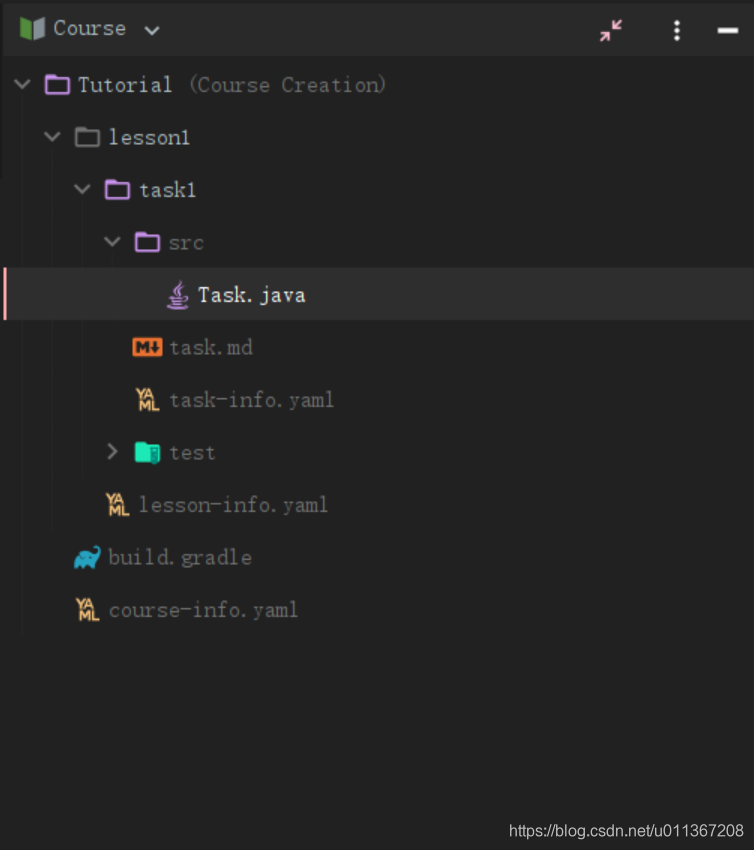This screenshot has height=850, width=754.
Task: Click the green test folder icon
Action: [147, 452]
